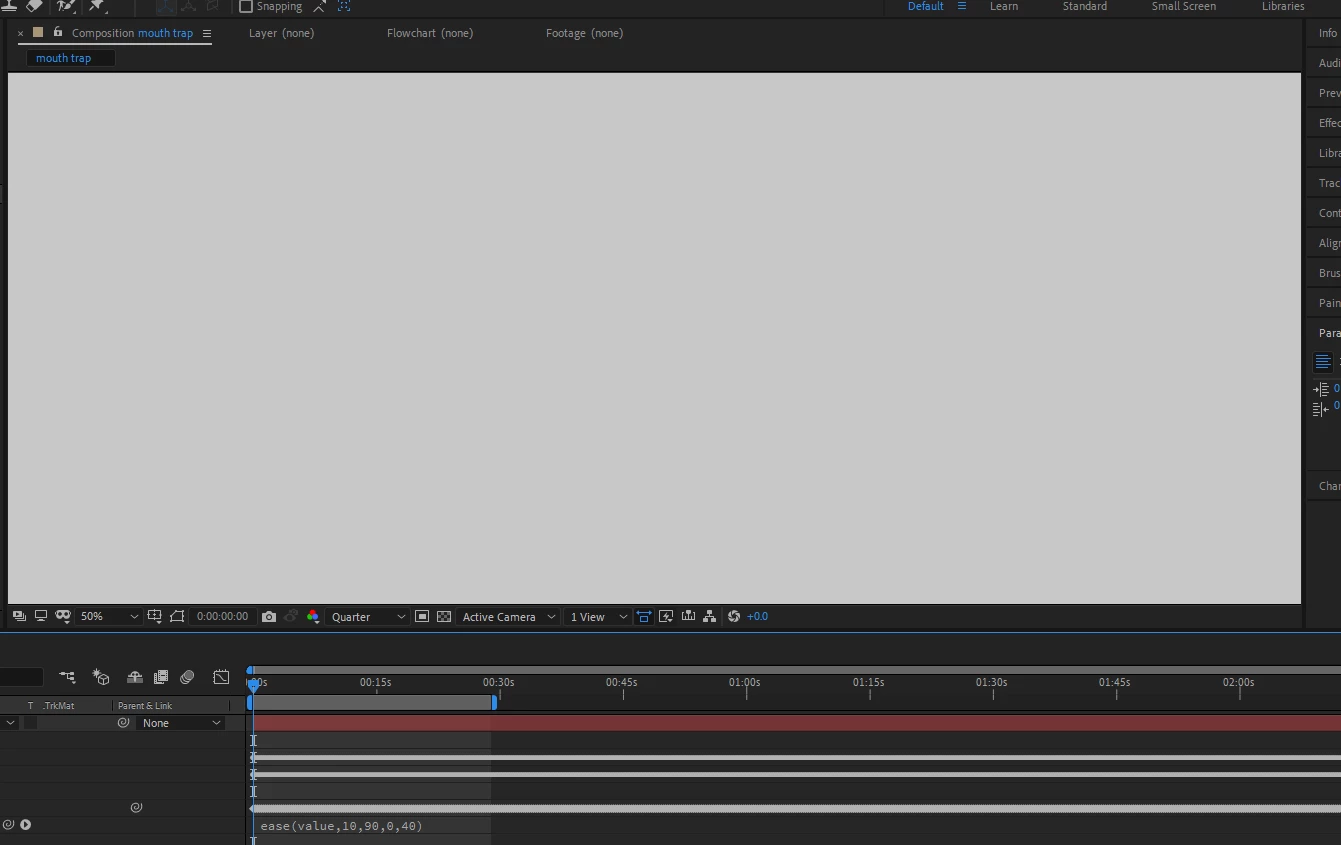Click the Parent & Link column header
The height and width of the screenshot is (845, 1341).
click(145, 706)
